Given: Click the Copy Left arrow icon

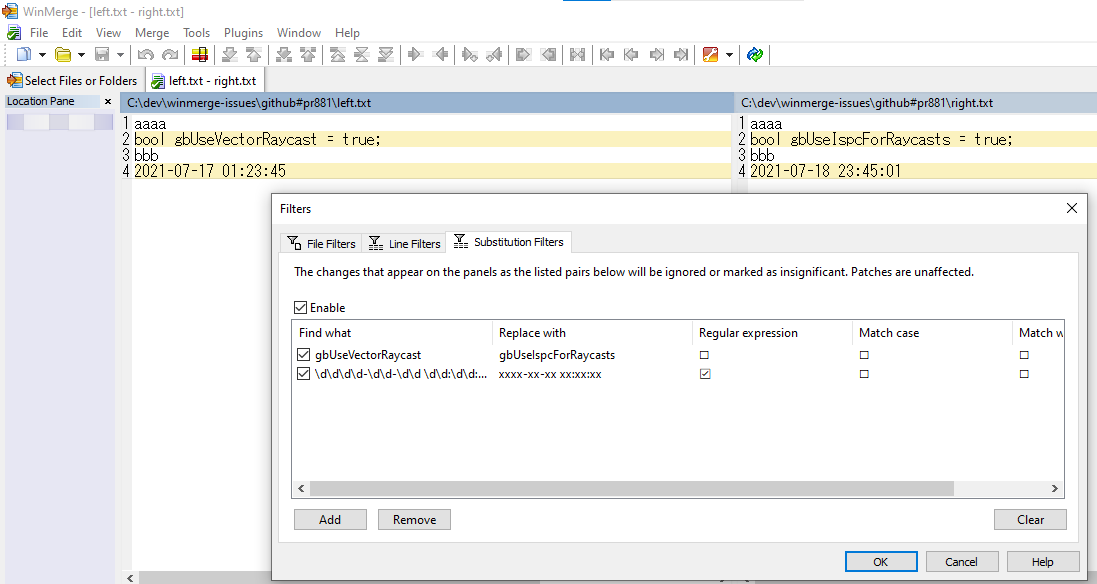Looking at the screenshot, I should (x=440, y=55).
